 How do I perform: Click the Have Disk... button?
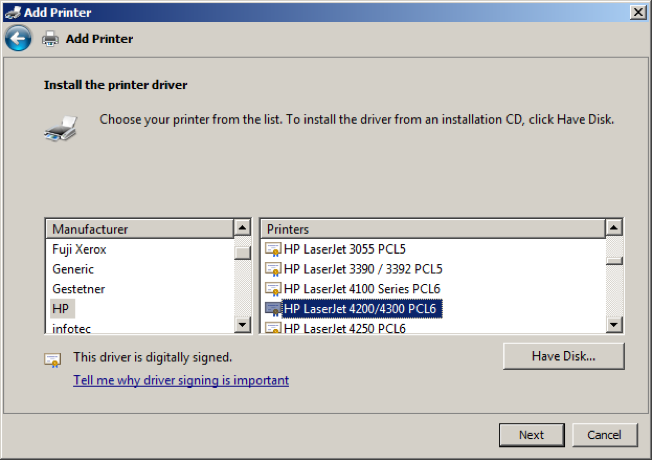[563, 356]
